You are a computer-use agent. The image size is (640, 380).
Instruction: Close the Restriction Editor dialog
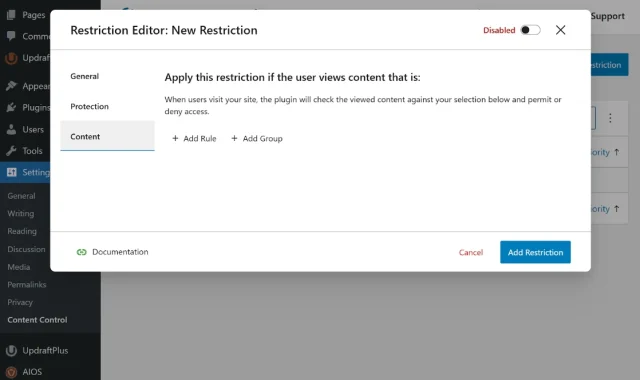point(560,30)
